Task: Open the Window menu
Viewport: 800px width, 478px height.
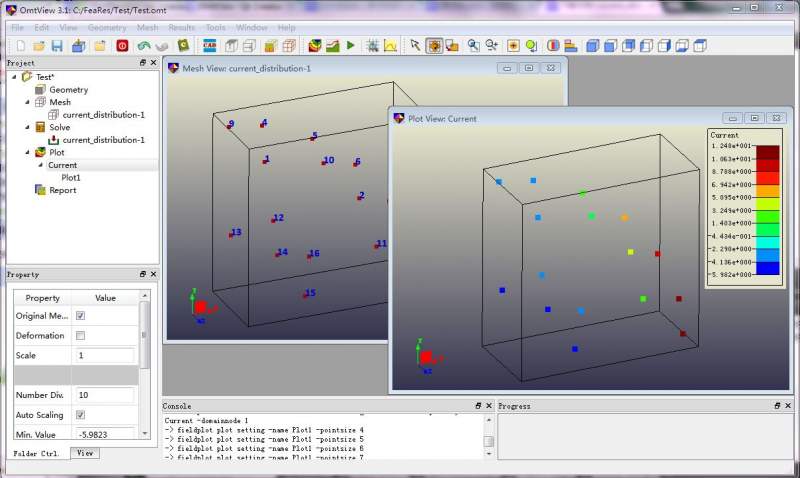Action: [x=252, y=28]
